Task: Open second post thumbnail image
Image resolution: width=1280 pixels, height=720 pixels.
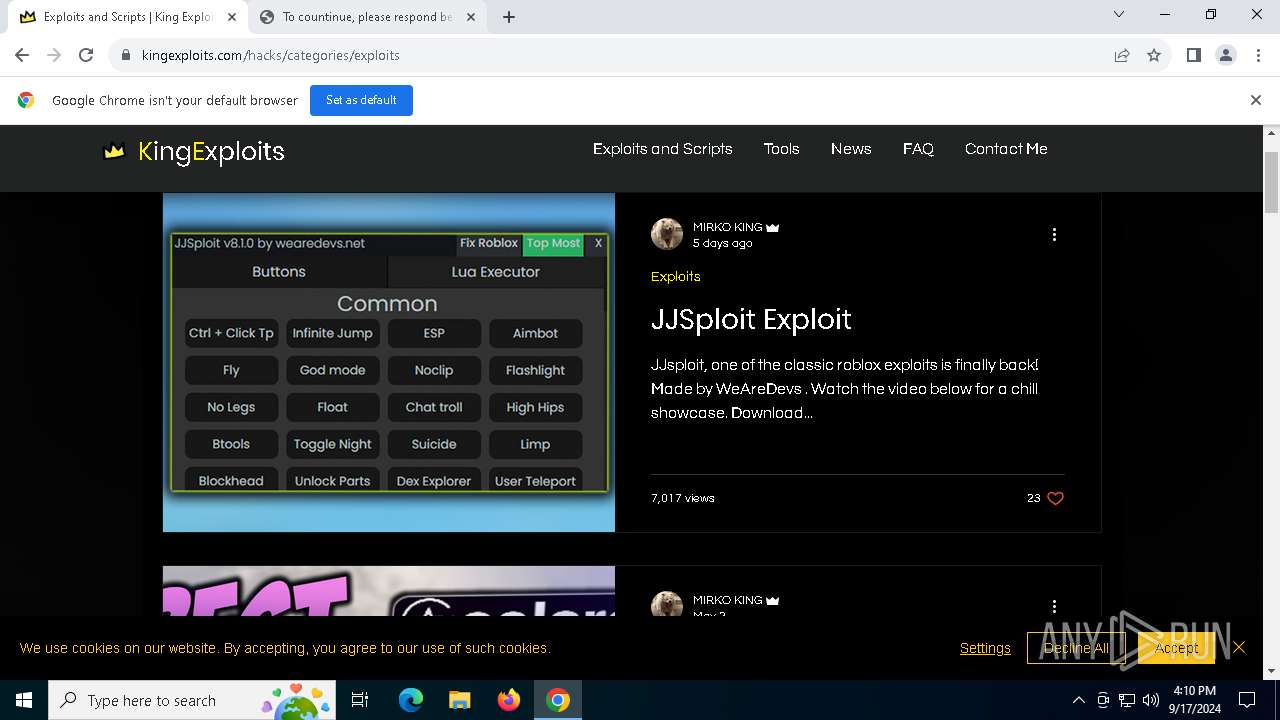Action: [389, 591]
